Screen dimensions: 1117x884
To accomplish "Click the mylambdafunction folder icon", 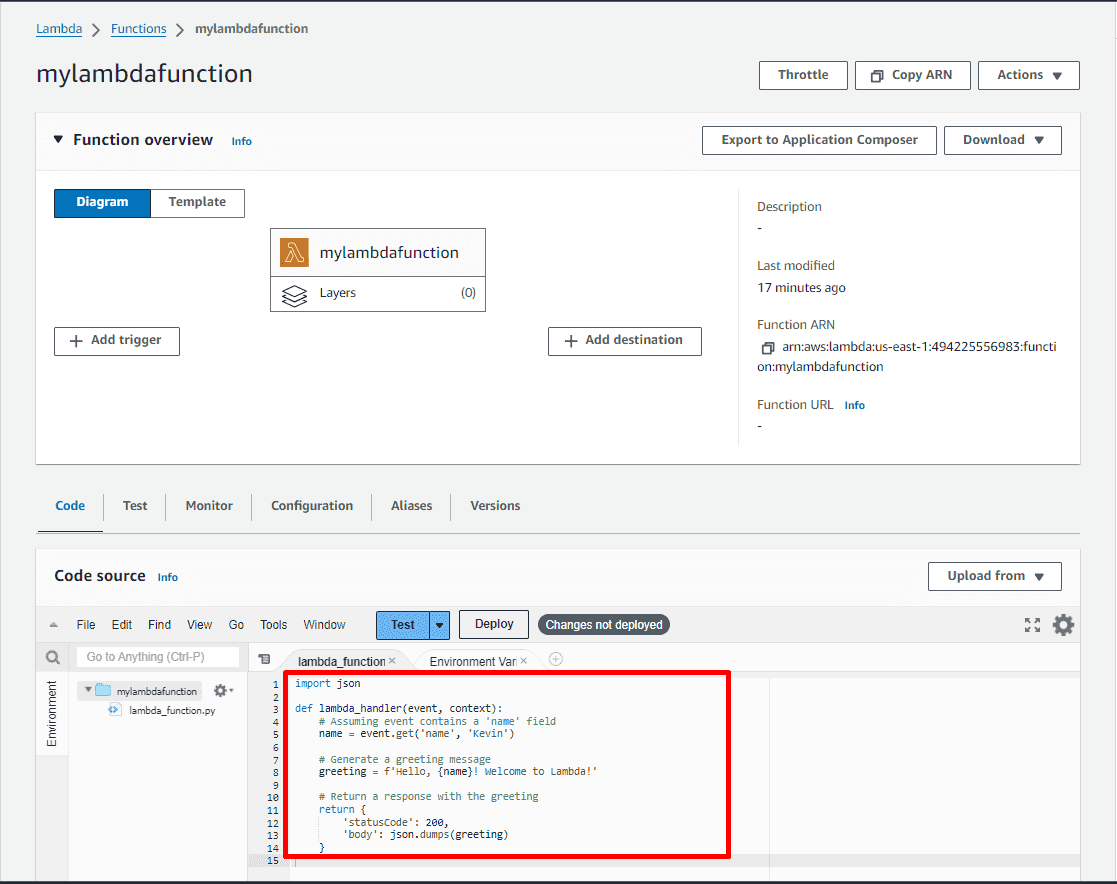I will coord(103,690).
